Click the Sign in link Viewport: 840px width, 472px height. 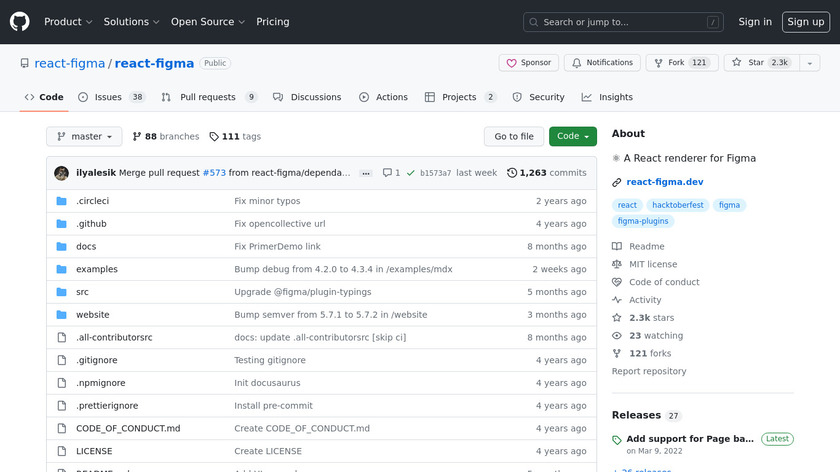tap(755, 22)
